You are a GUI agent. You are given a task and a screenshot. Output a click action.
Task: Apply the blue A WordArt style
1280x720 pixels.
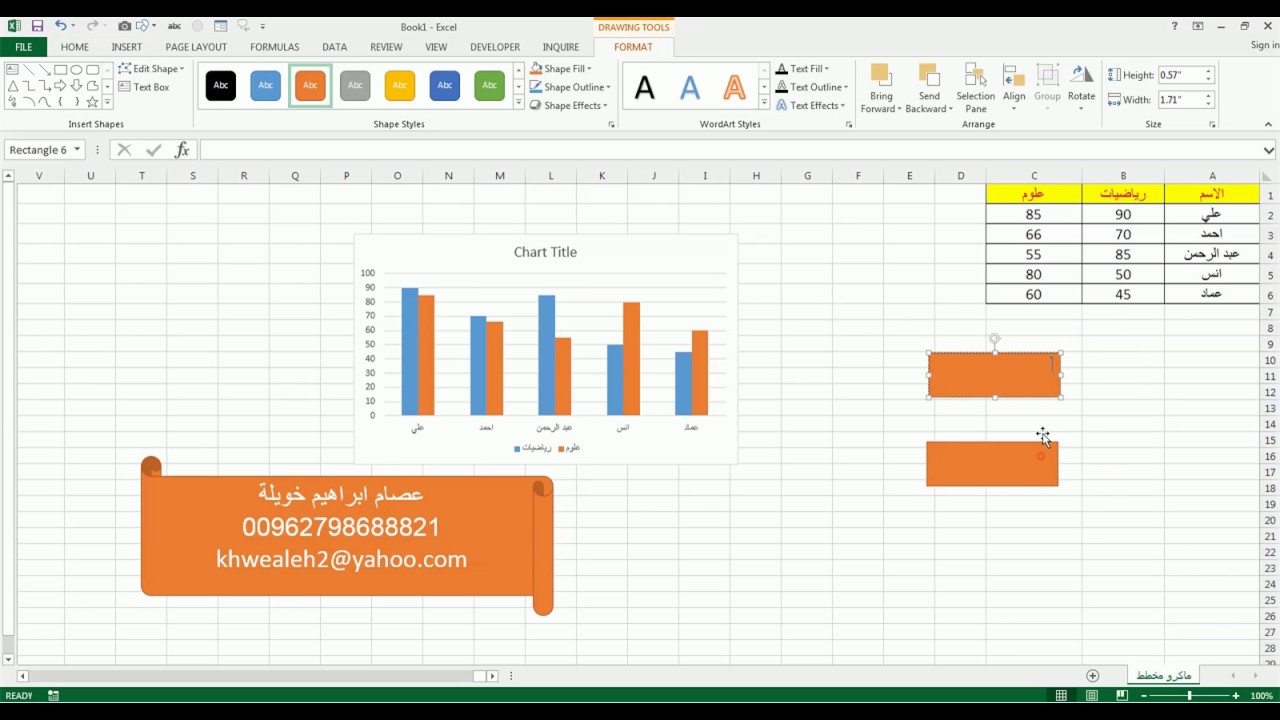point(690,88)
